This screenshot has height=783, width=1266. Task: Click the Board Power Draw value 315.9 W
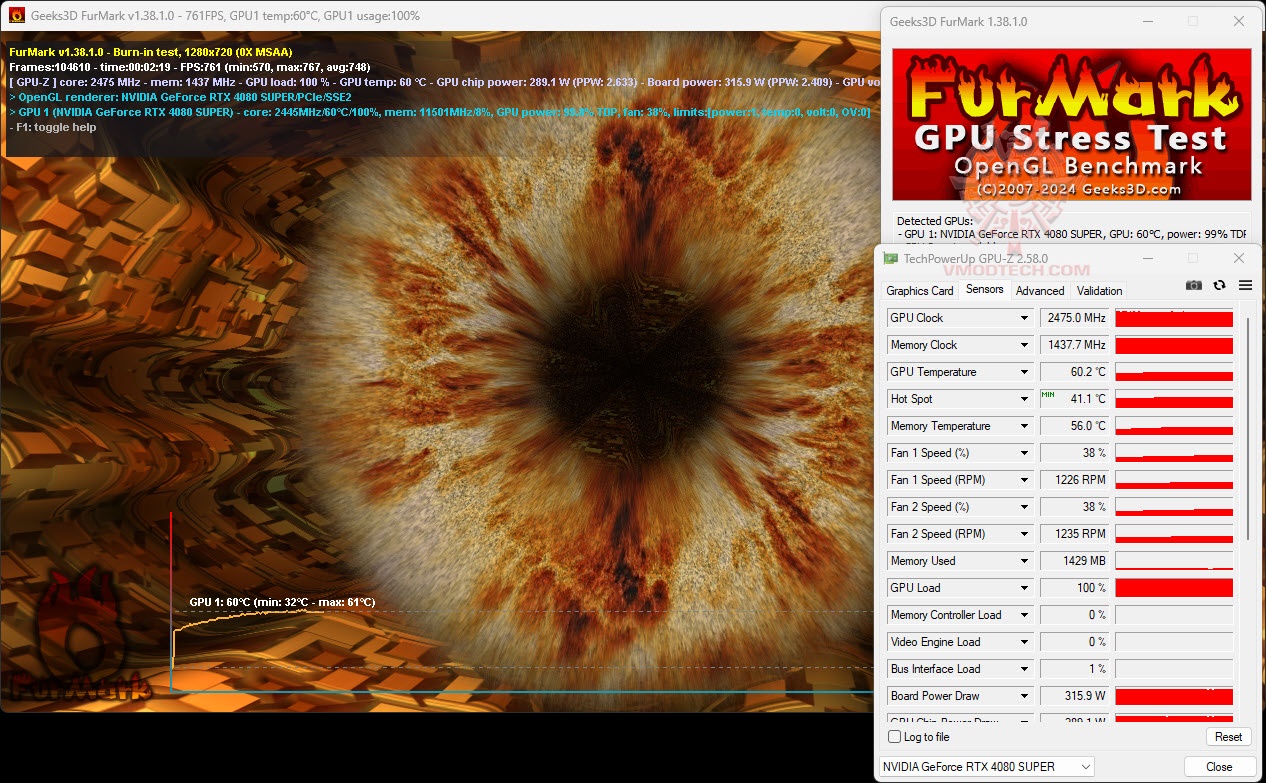[1073, 696]
